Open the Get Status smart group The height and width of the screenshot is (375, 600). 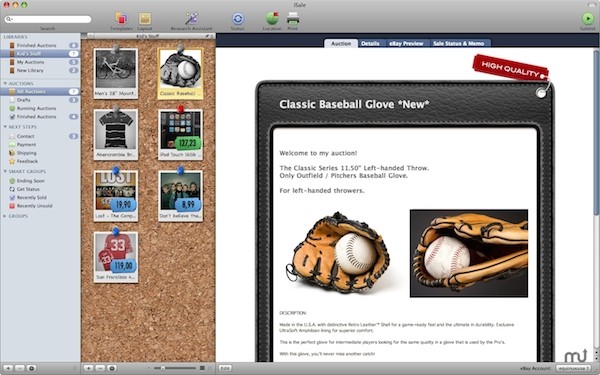tap(40, 189)
